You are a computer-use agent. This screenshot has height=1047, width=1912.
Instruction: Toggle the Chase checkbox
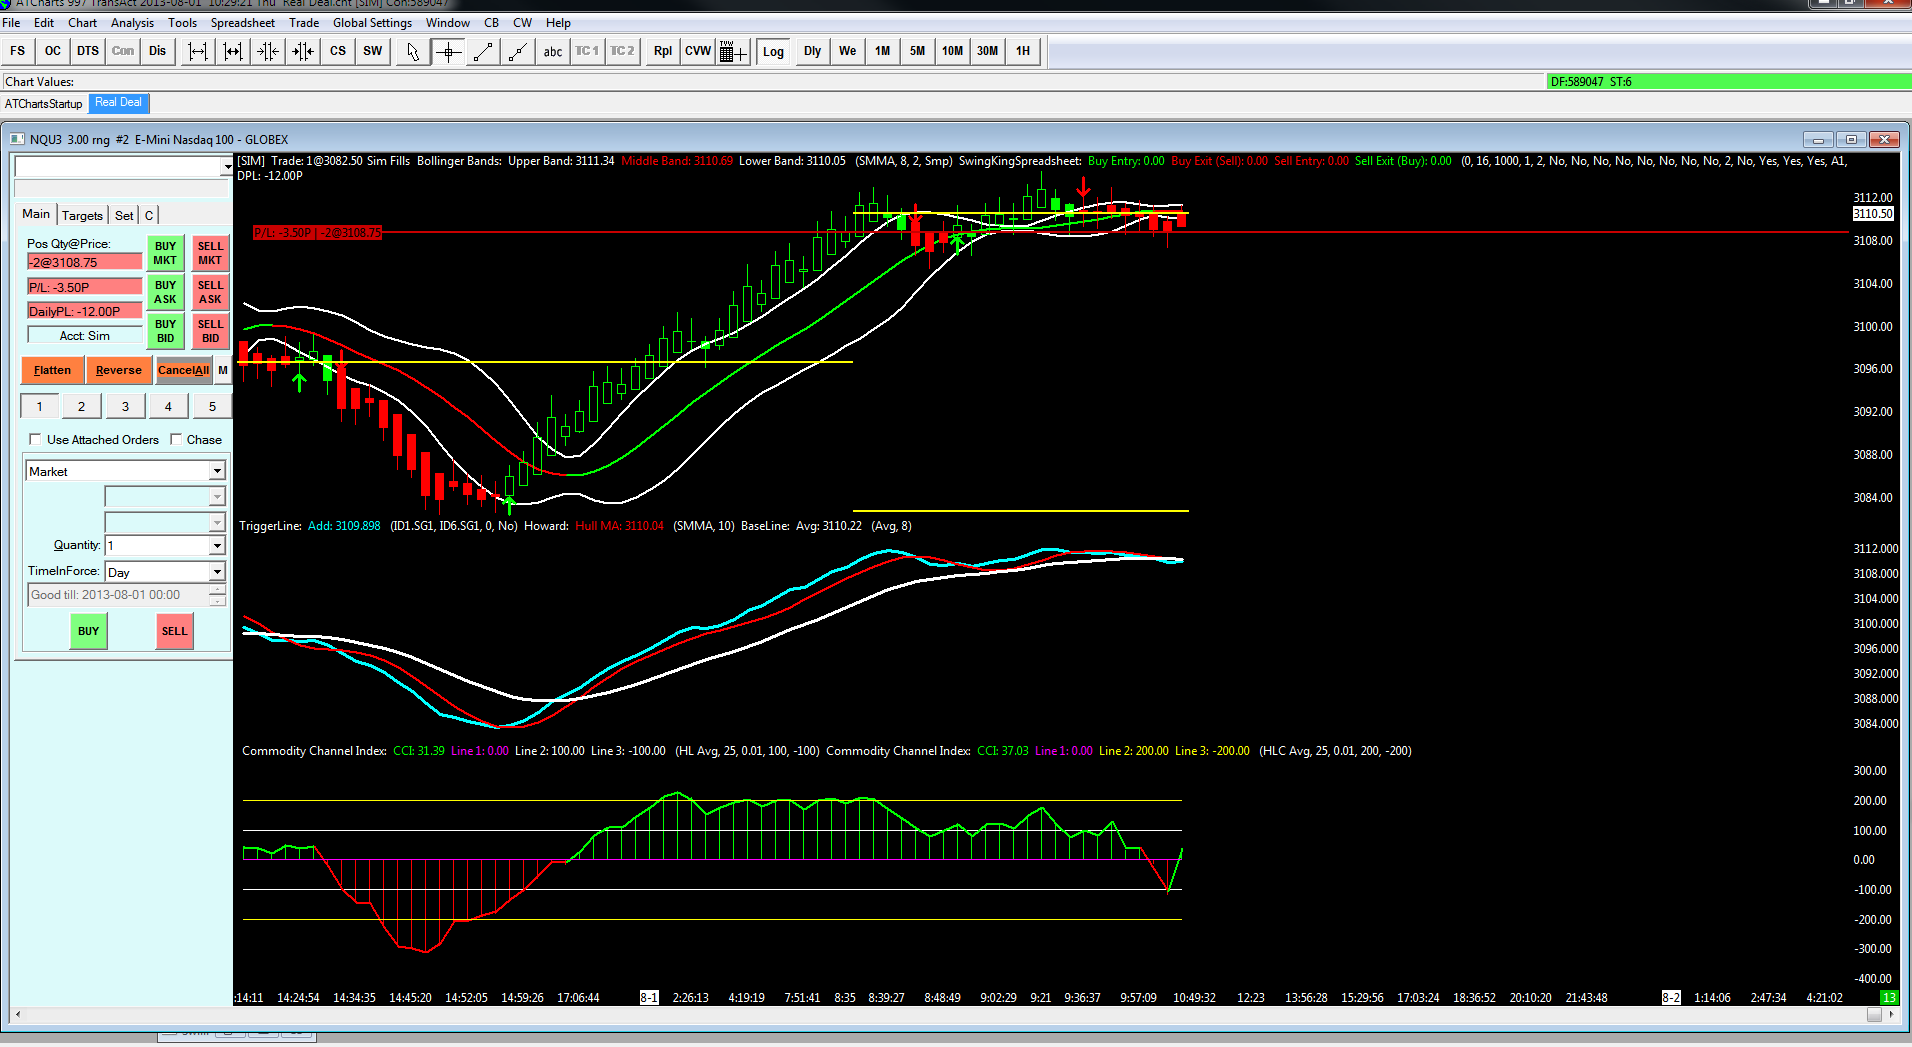coord(176,439)
